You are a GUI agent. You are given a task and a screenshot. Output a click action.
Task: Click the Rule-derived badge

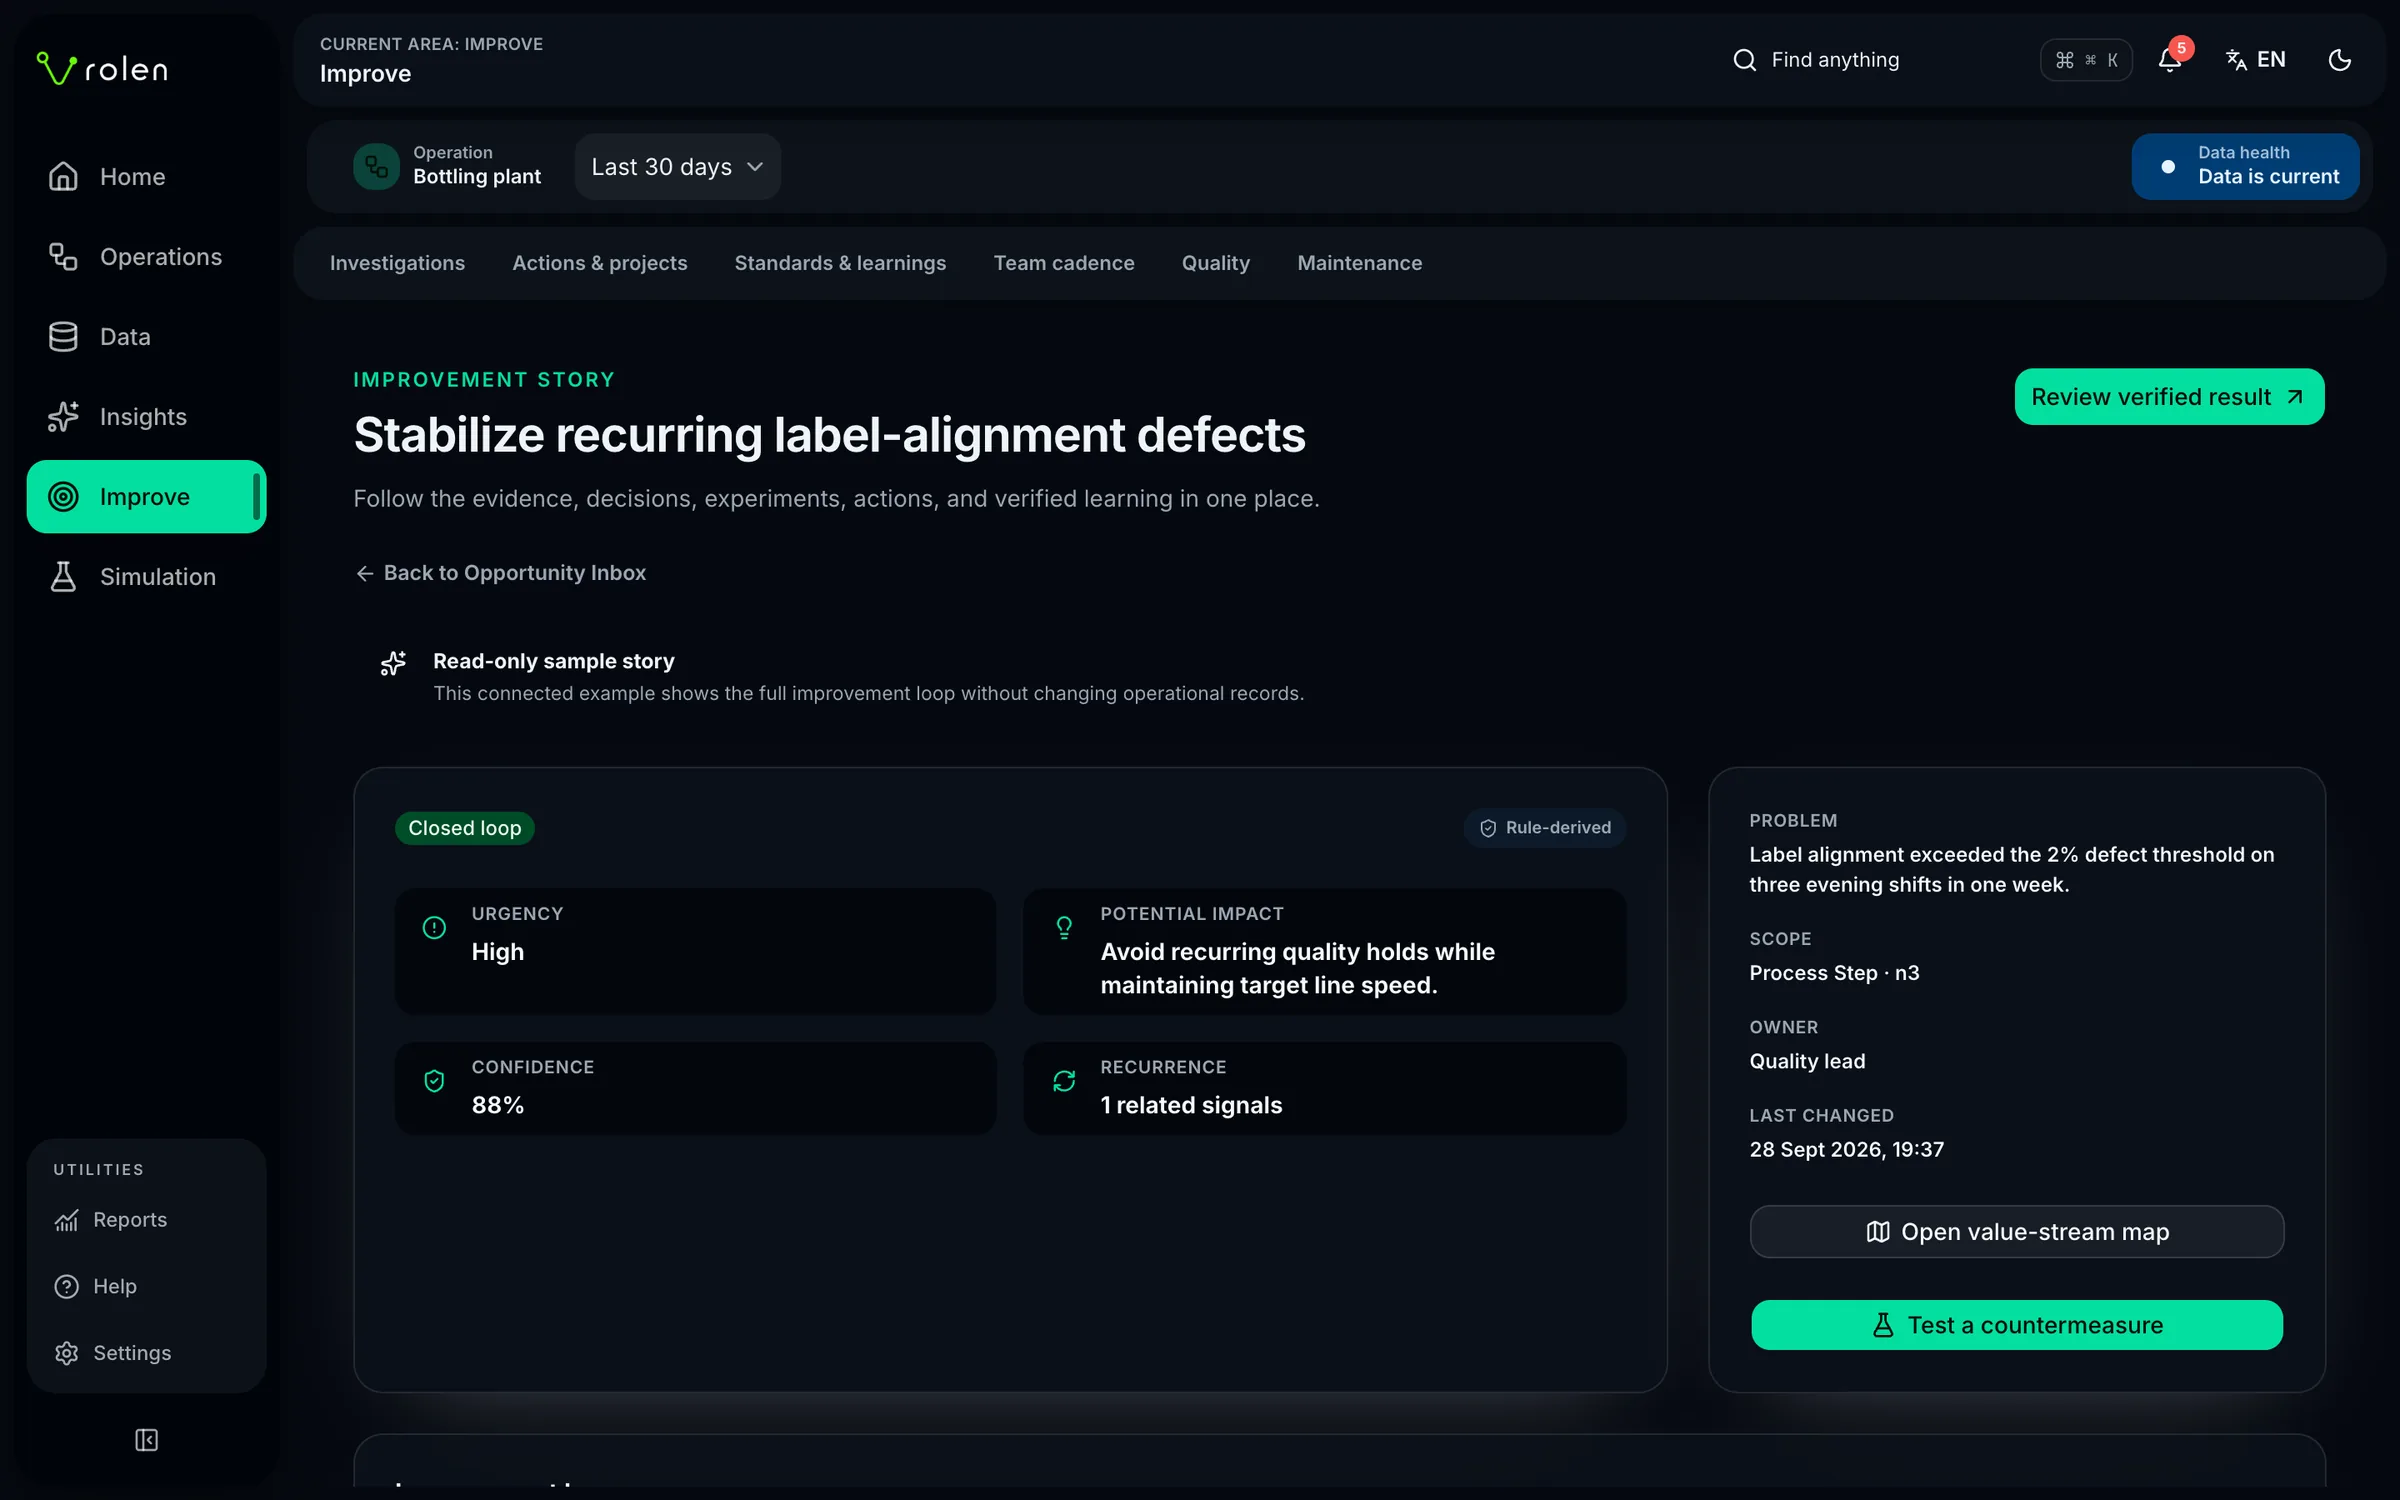point(1545,828)
